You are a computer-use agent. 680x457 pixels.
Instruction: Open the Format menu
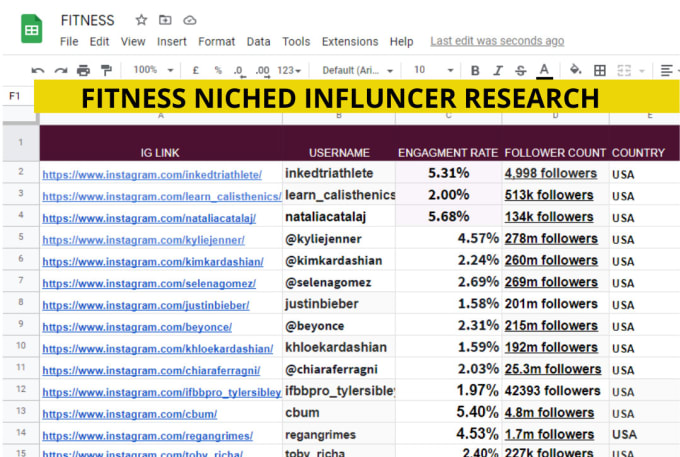click(216, 42)
